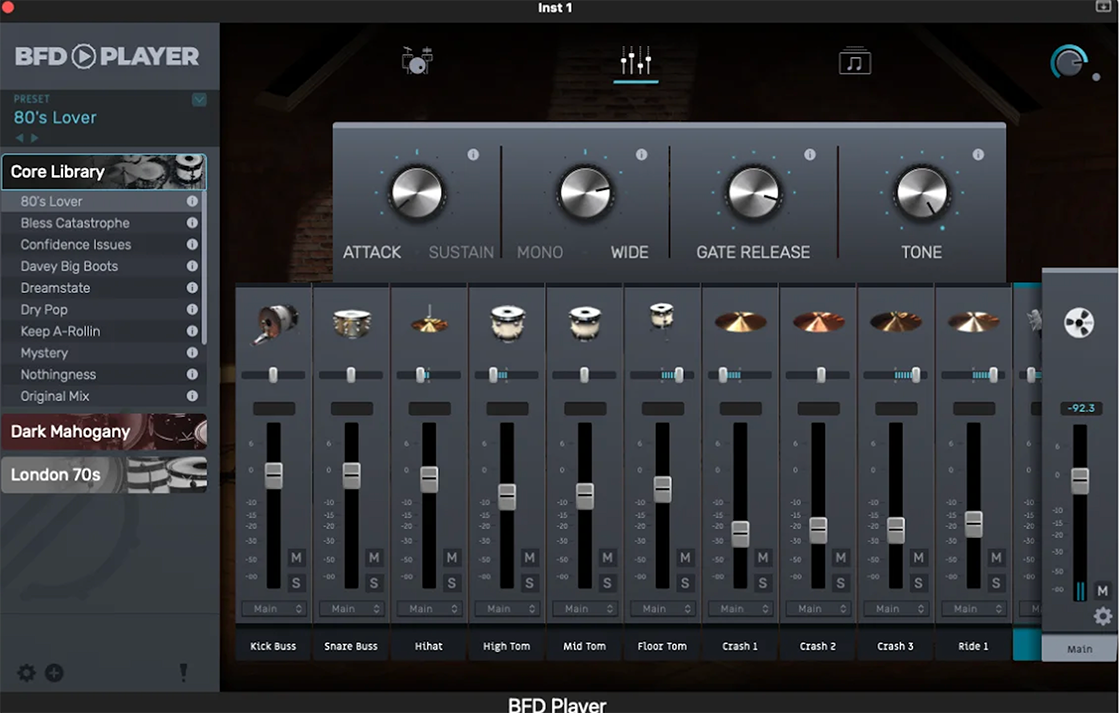Select the Mid Tom drum icon
The width and height of the screenshot is (1119, 713).
pos(585,323)
